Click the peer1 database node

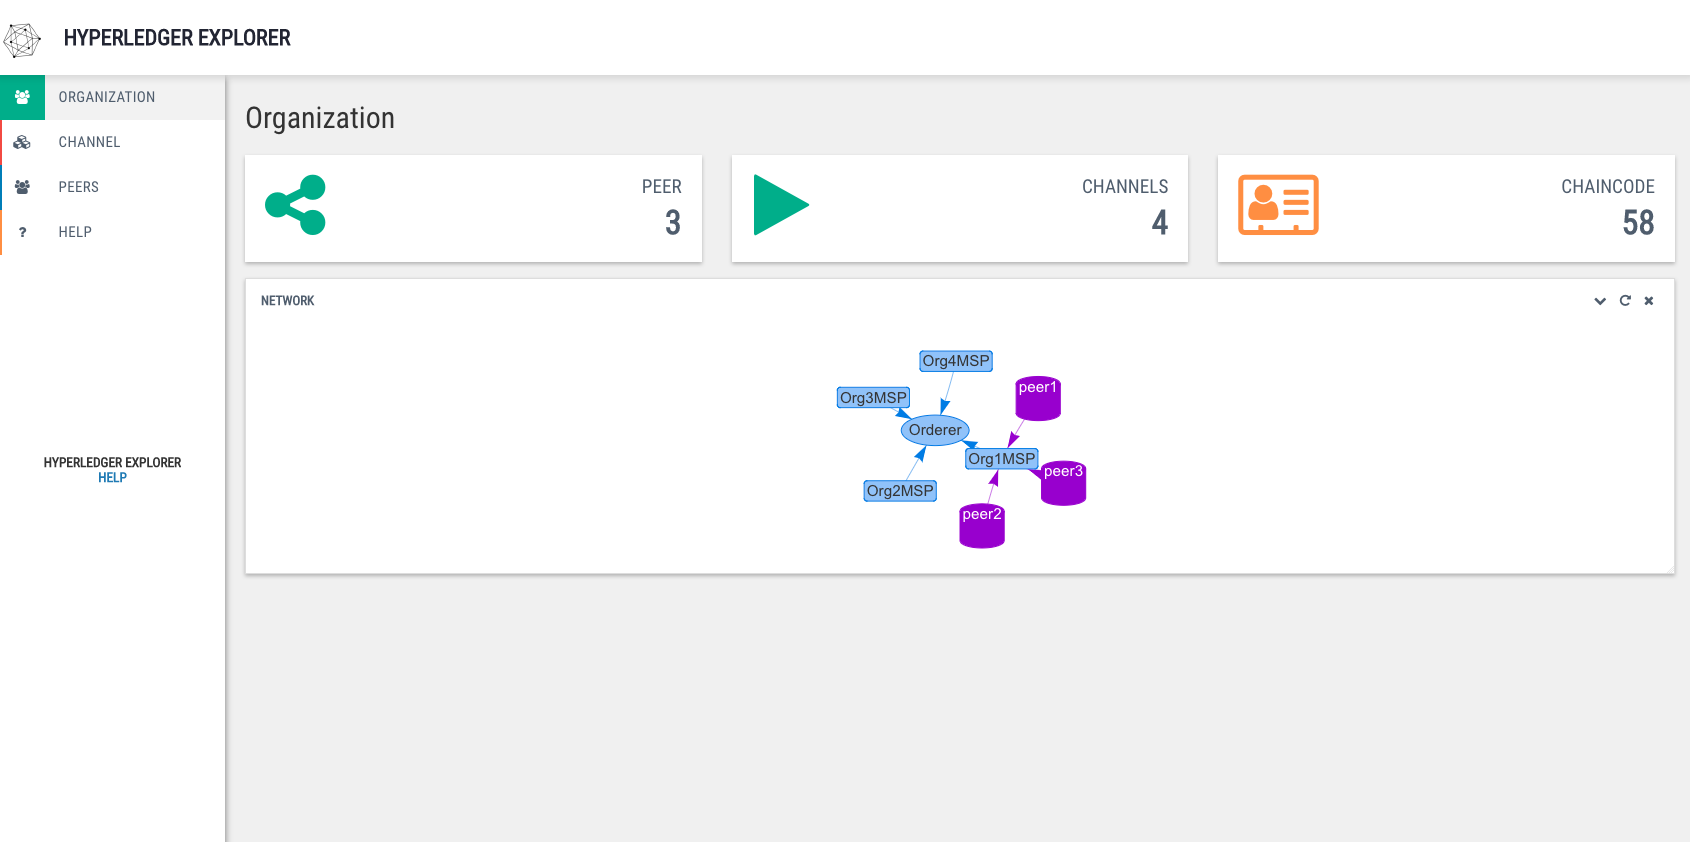pos(1038,398)
